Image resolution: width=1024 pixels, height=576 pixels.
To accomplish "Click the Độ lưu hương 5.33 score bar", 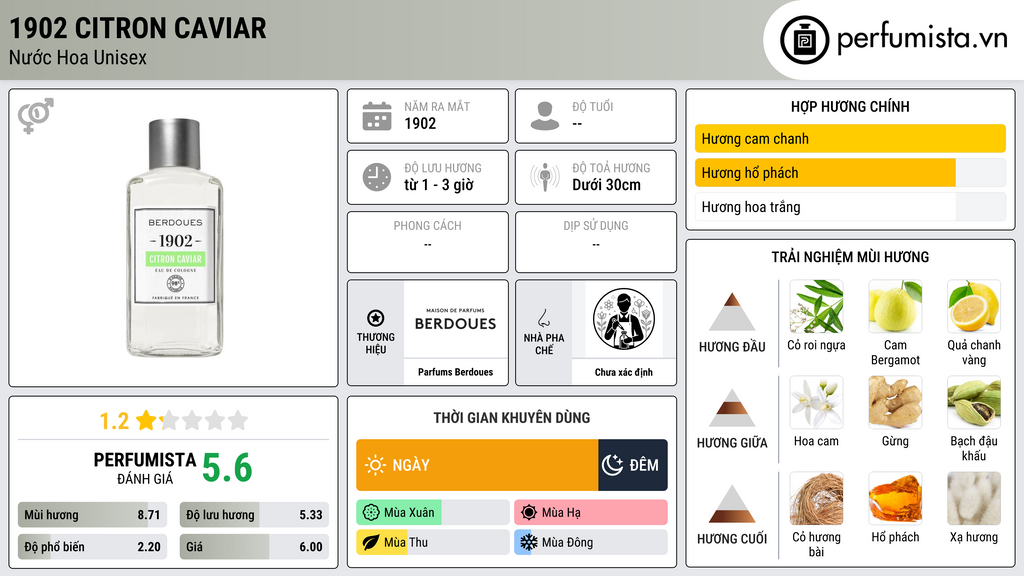I will pyautogui.click(x=254, y=515).
